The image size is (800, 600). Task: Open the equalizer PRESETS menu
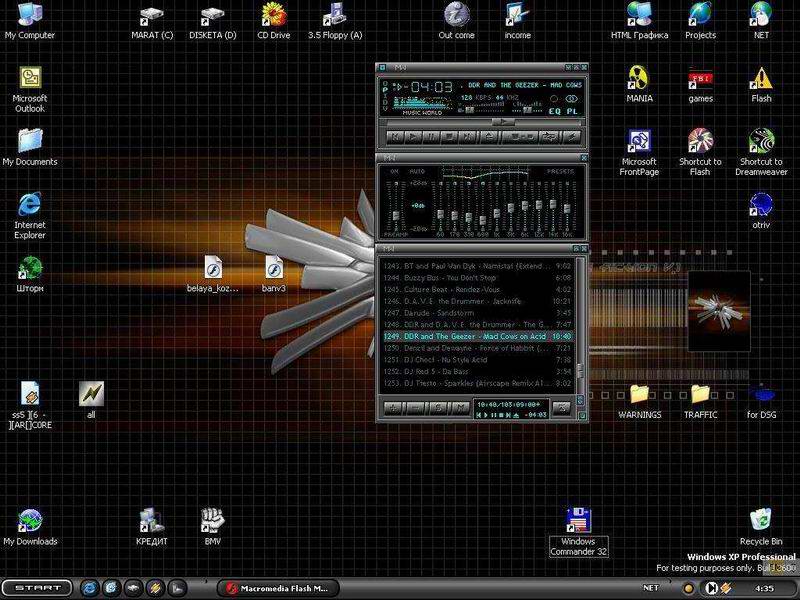[561, 171]
